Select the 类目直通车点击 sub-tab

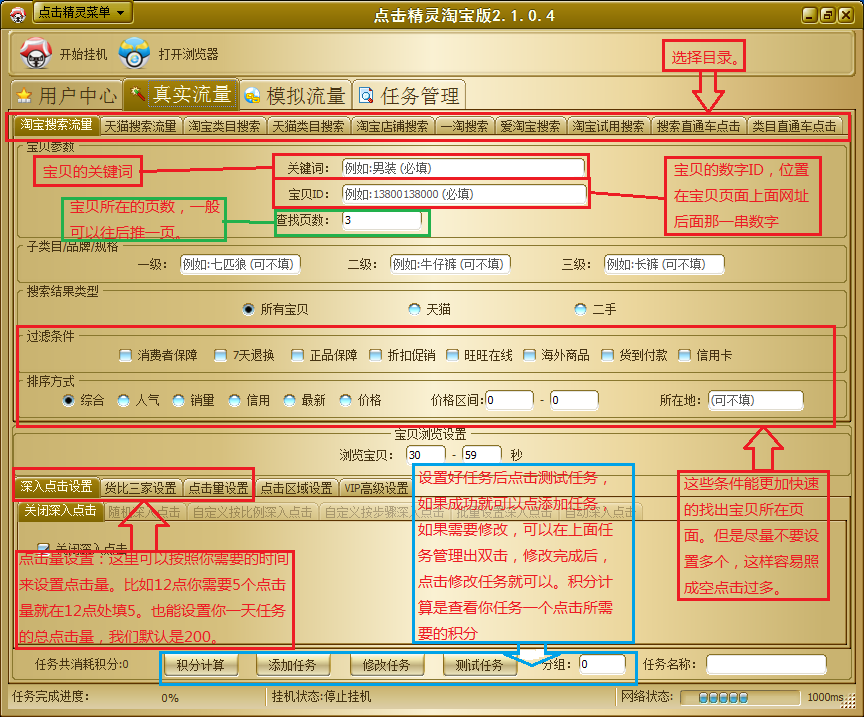click(794, 126)
